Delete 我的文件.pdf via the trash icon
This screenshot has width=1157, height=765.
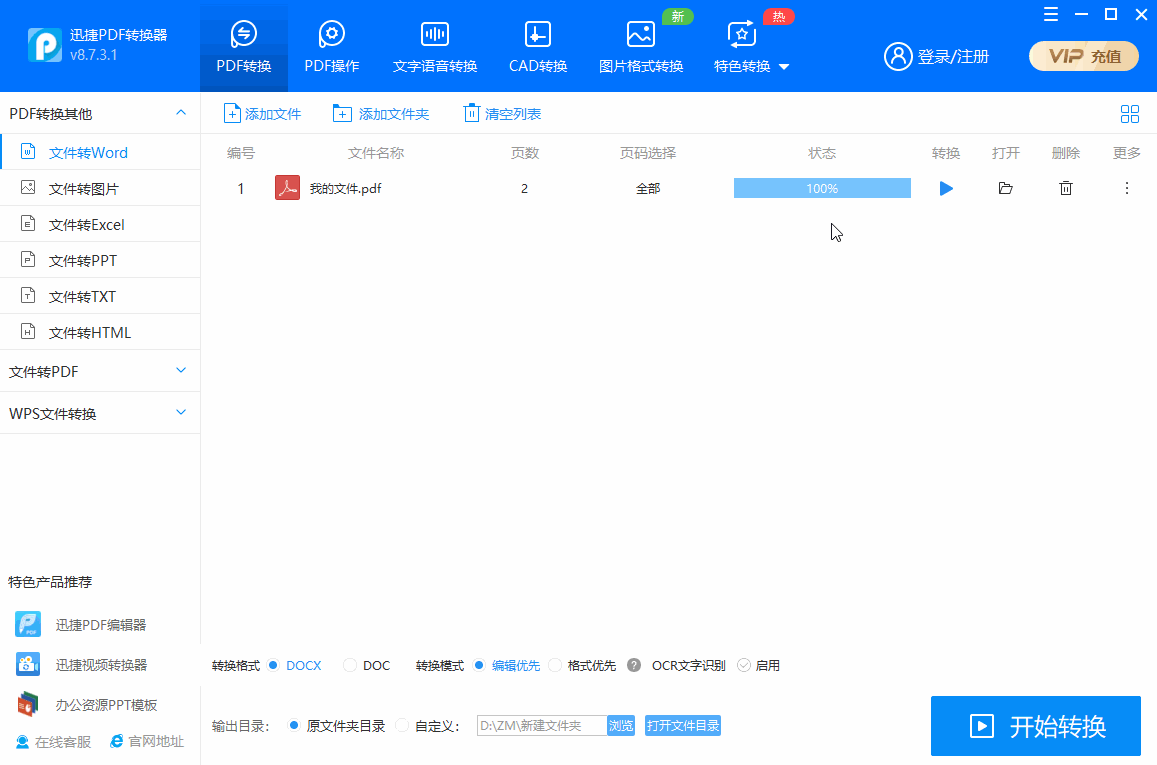1066,188
